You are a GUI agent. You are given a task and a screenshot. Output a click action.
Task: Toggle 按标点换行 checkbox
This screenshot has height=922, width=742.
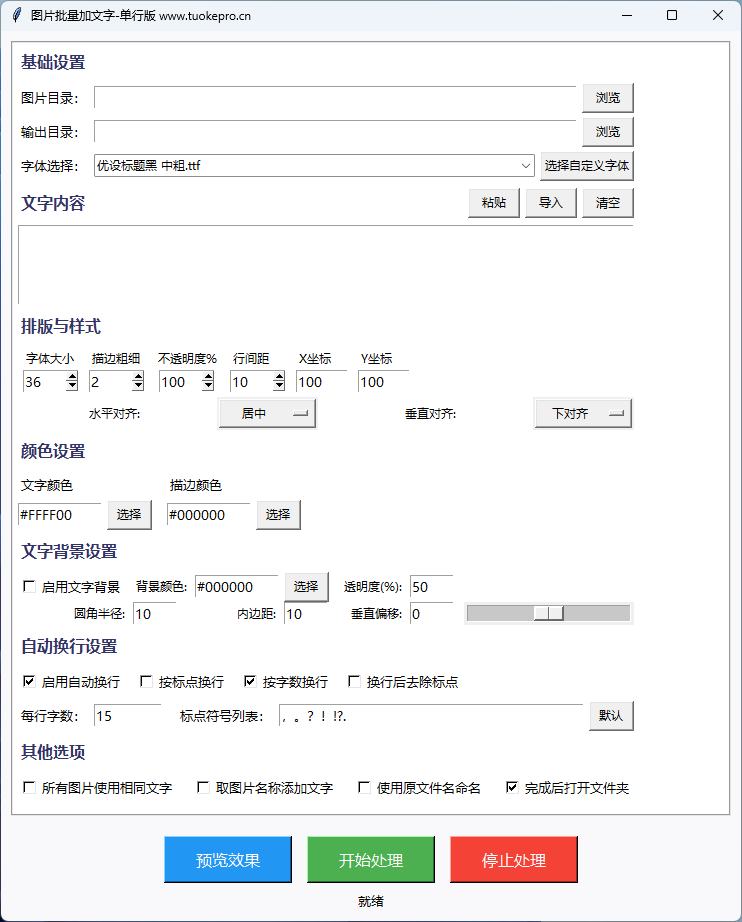point(147,682)
